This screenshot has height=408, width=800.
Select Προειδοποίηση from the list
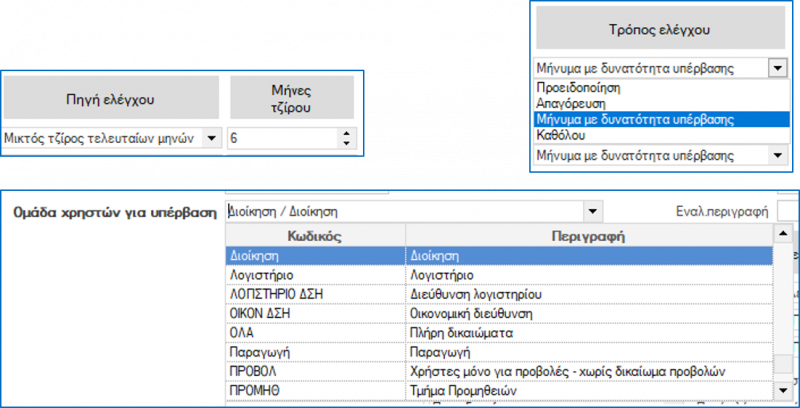662,88
